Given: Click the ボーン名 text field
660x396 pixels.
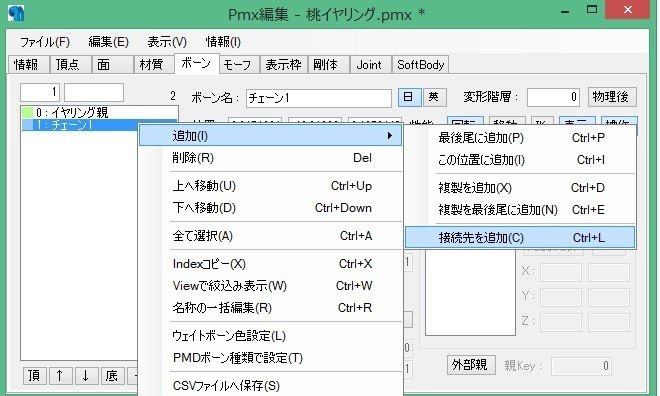Looking at the screenshot, I should point(319,98).
